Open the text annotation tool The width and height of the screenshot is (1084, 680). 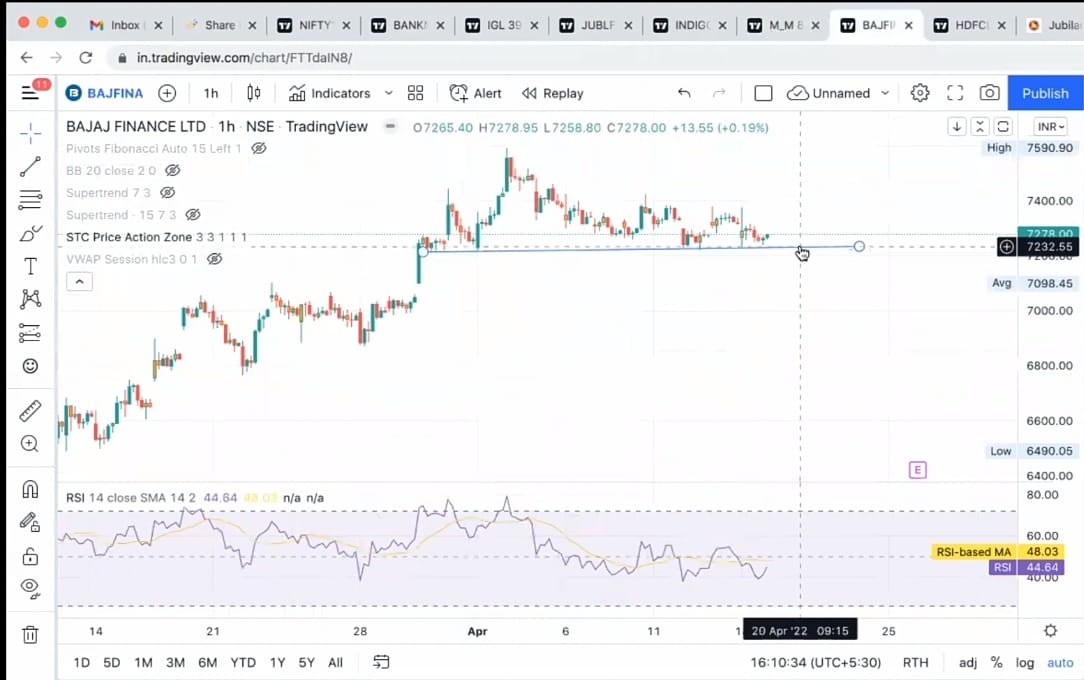pos(30,266)
